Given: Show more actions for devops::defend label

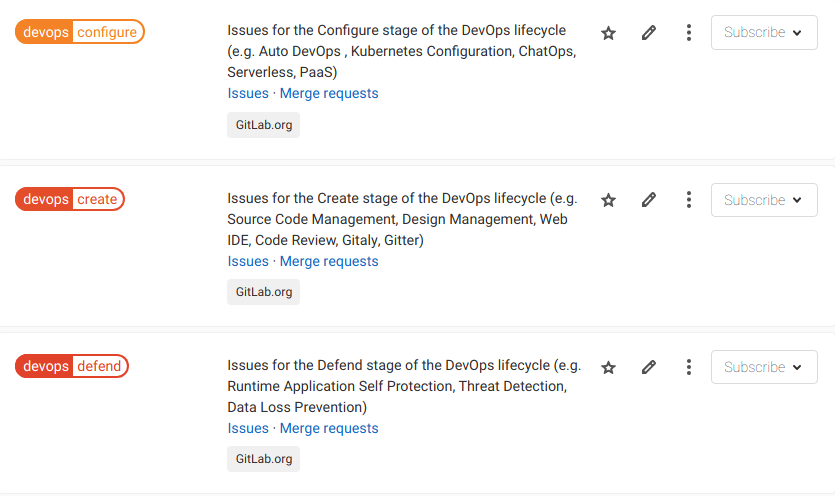Looking at the screenshot, I should coord(689,367).
